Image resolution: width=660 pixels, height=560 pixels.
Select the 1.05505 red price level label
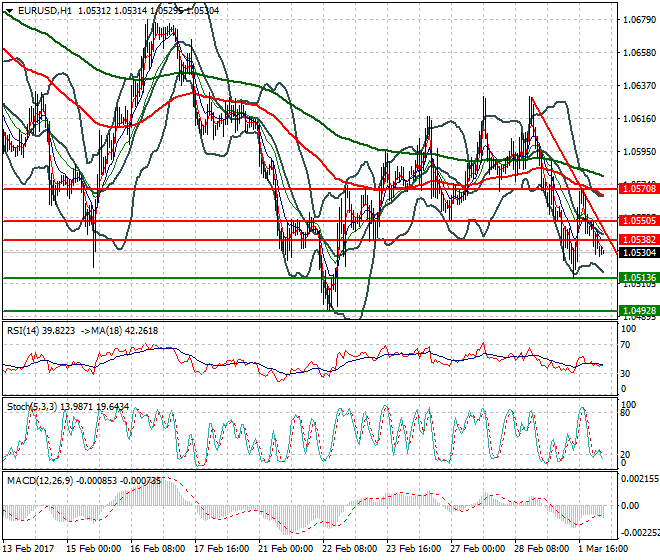pos(638,220)
